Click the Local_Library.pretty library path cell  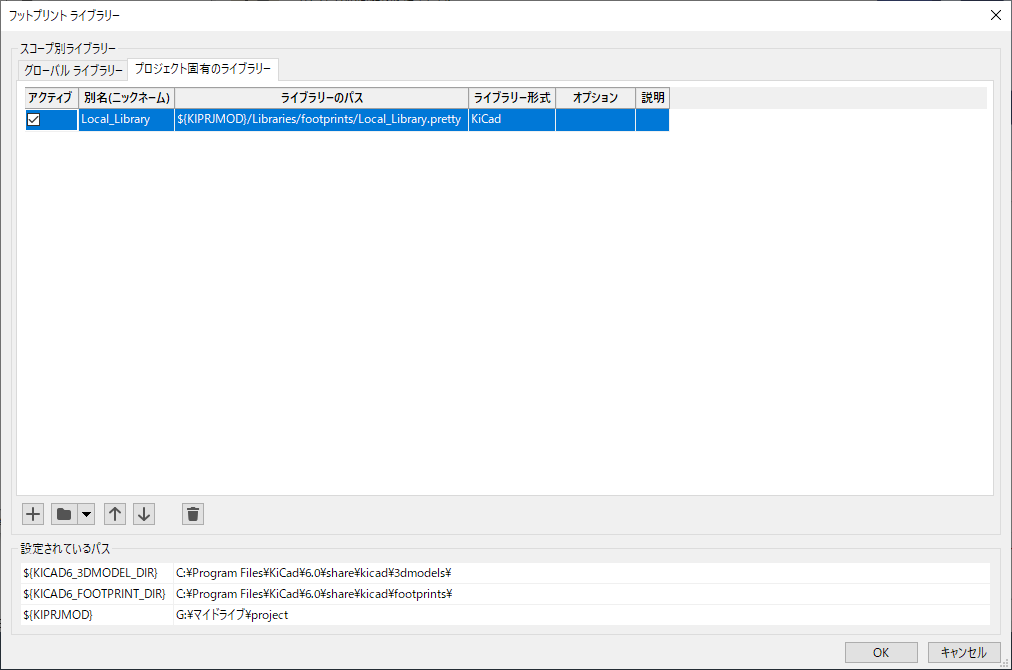321,120
